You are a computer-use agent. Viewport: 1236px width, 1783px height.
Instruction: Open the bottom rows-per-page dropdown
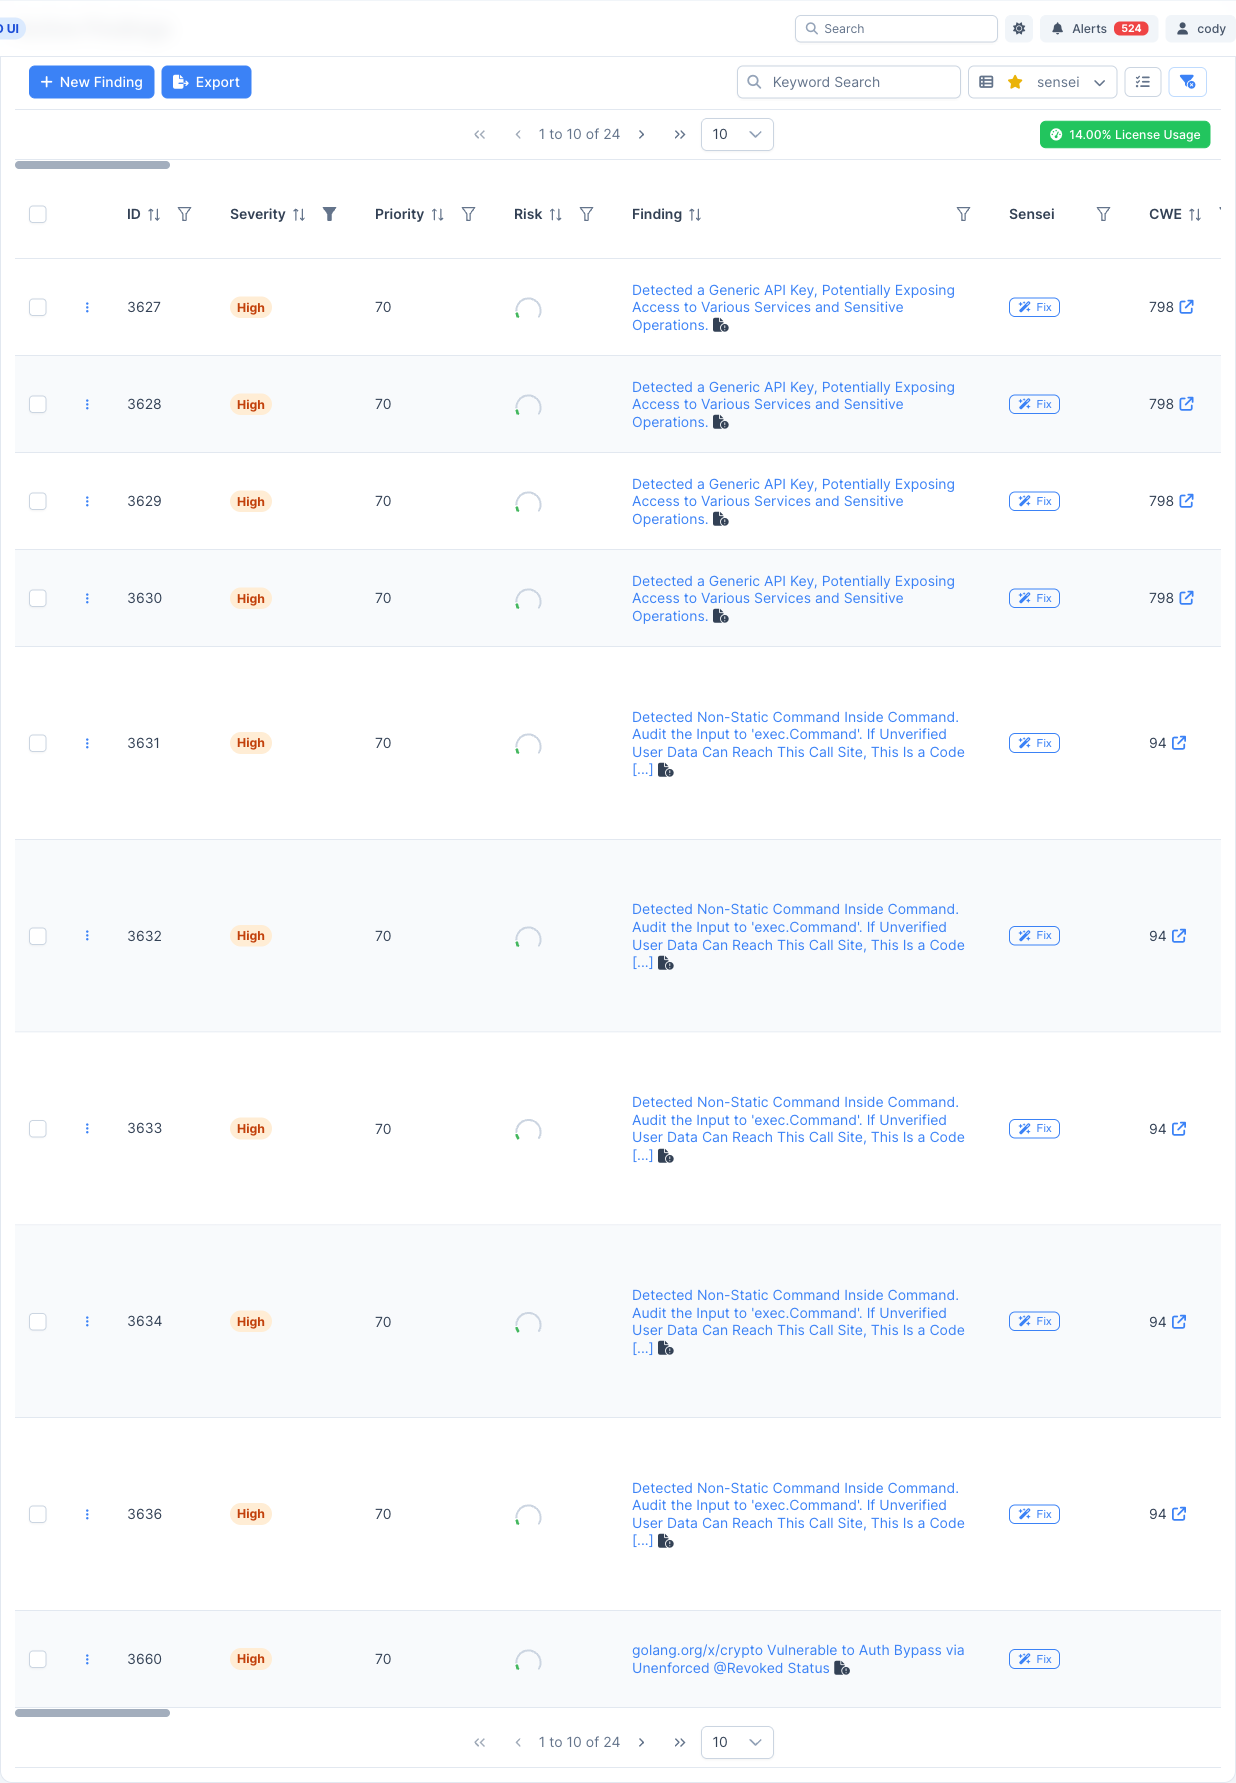point(737,1742)
